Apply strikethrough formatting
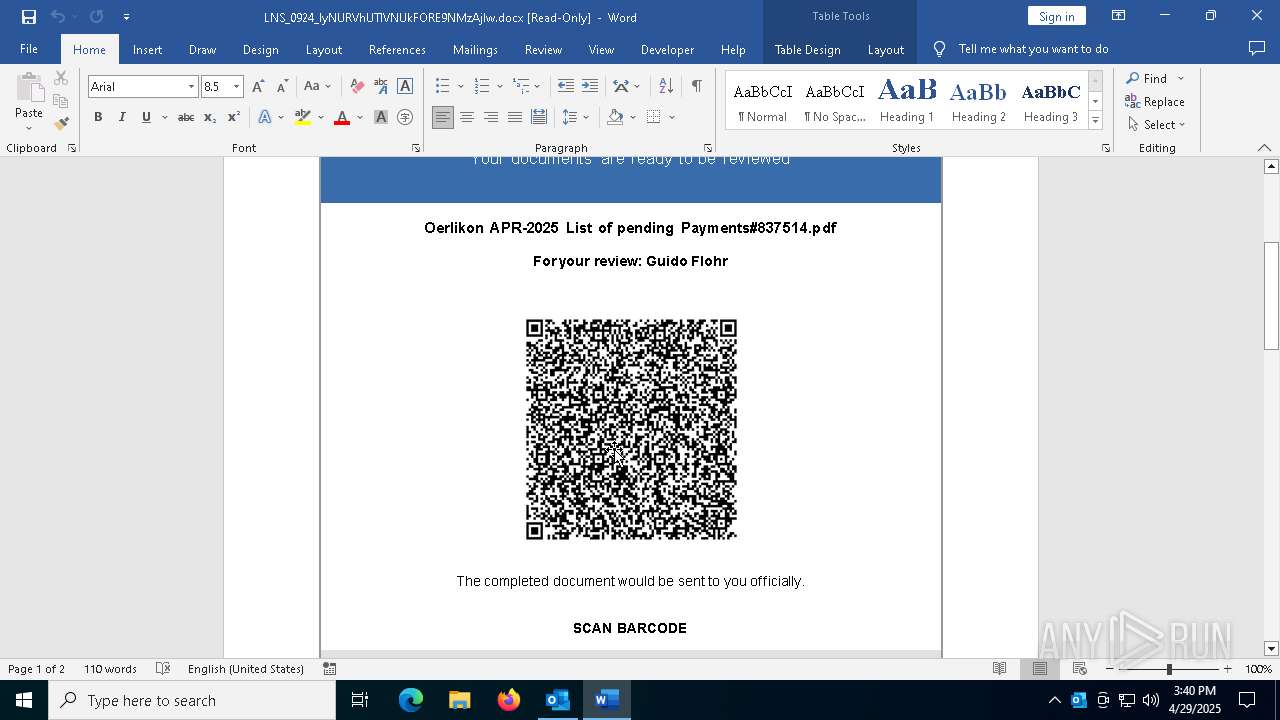1280x720 pixels. pos(185,117)
